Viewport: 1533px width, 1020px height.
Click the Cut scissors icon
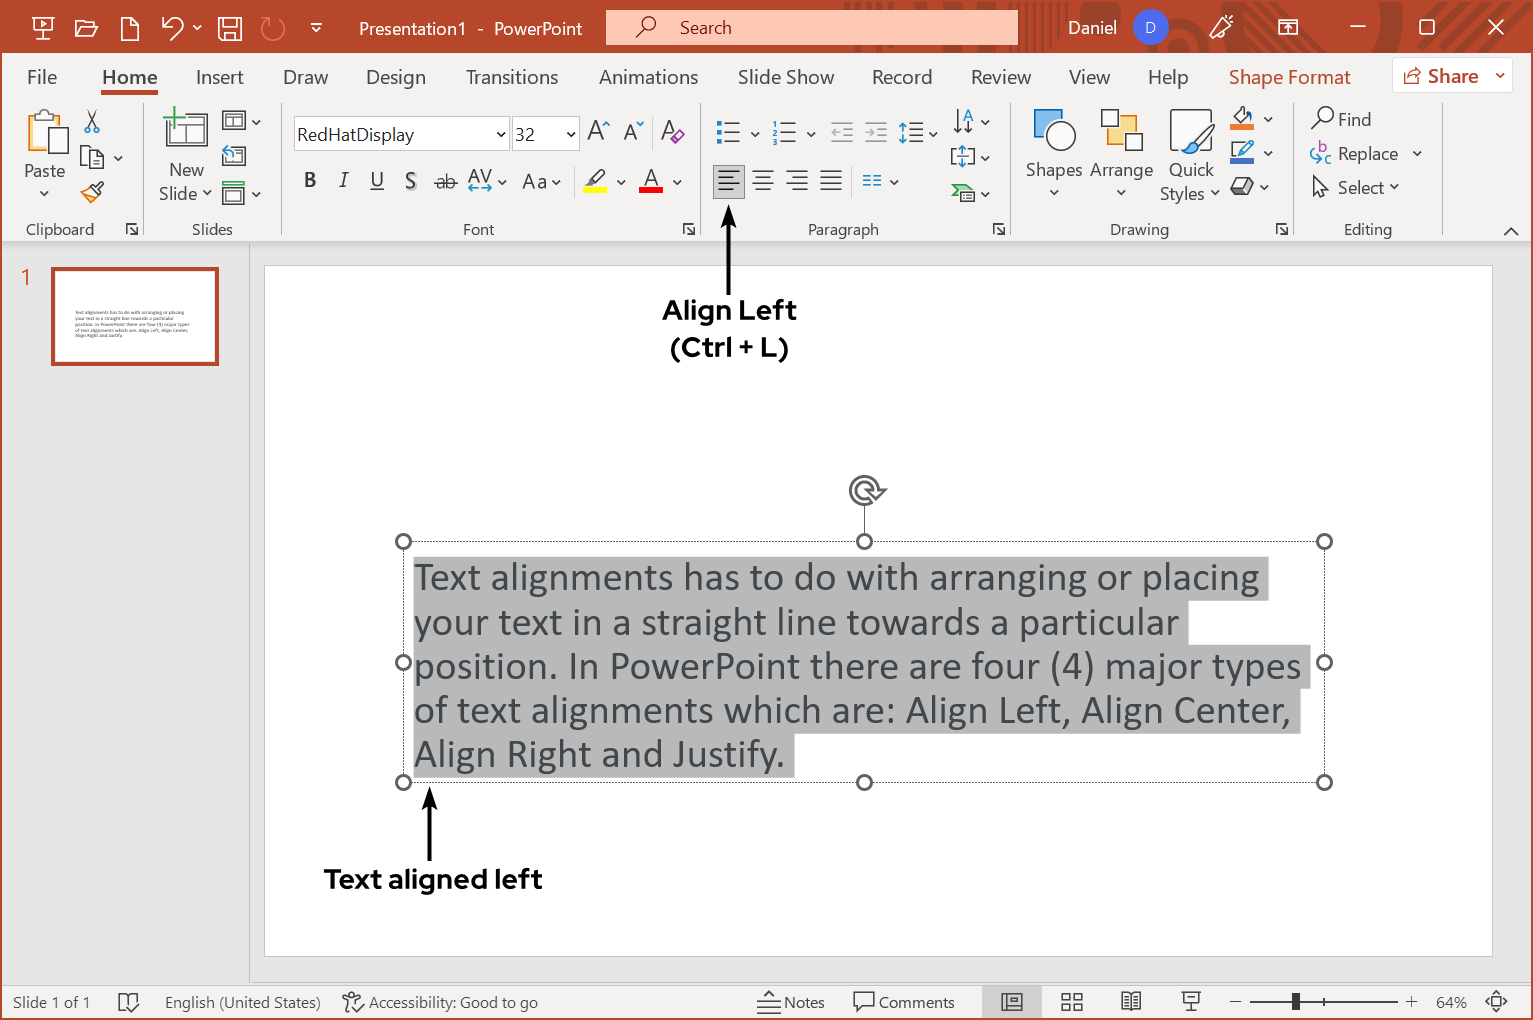[92, 122]
